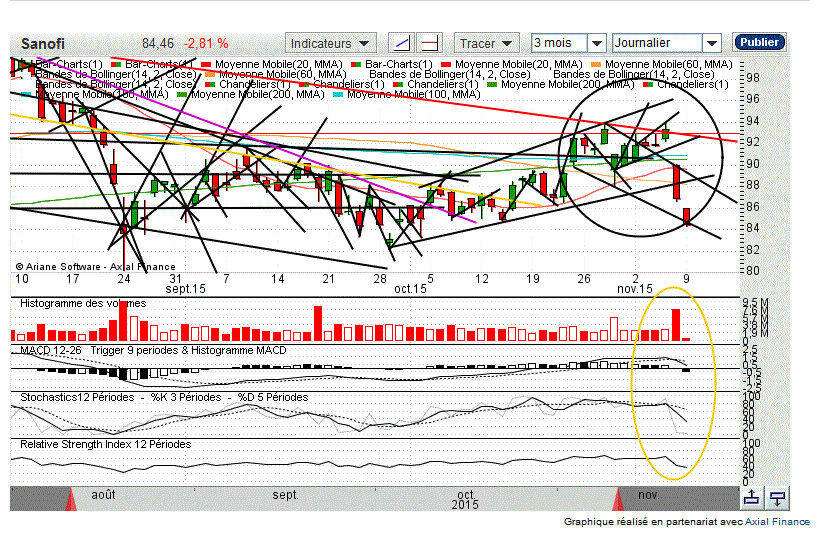
Task: Click the août label in timeline bar
Action: tap(103, 495)
